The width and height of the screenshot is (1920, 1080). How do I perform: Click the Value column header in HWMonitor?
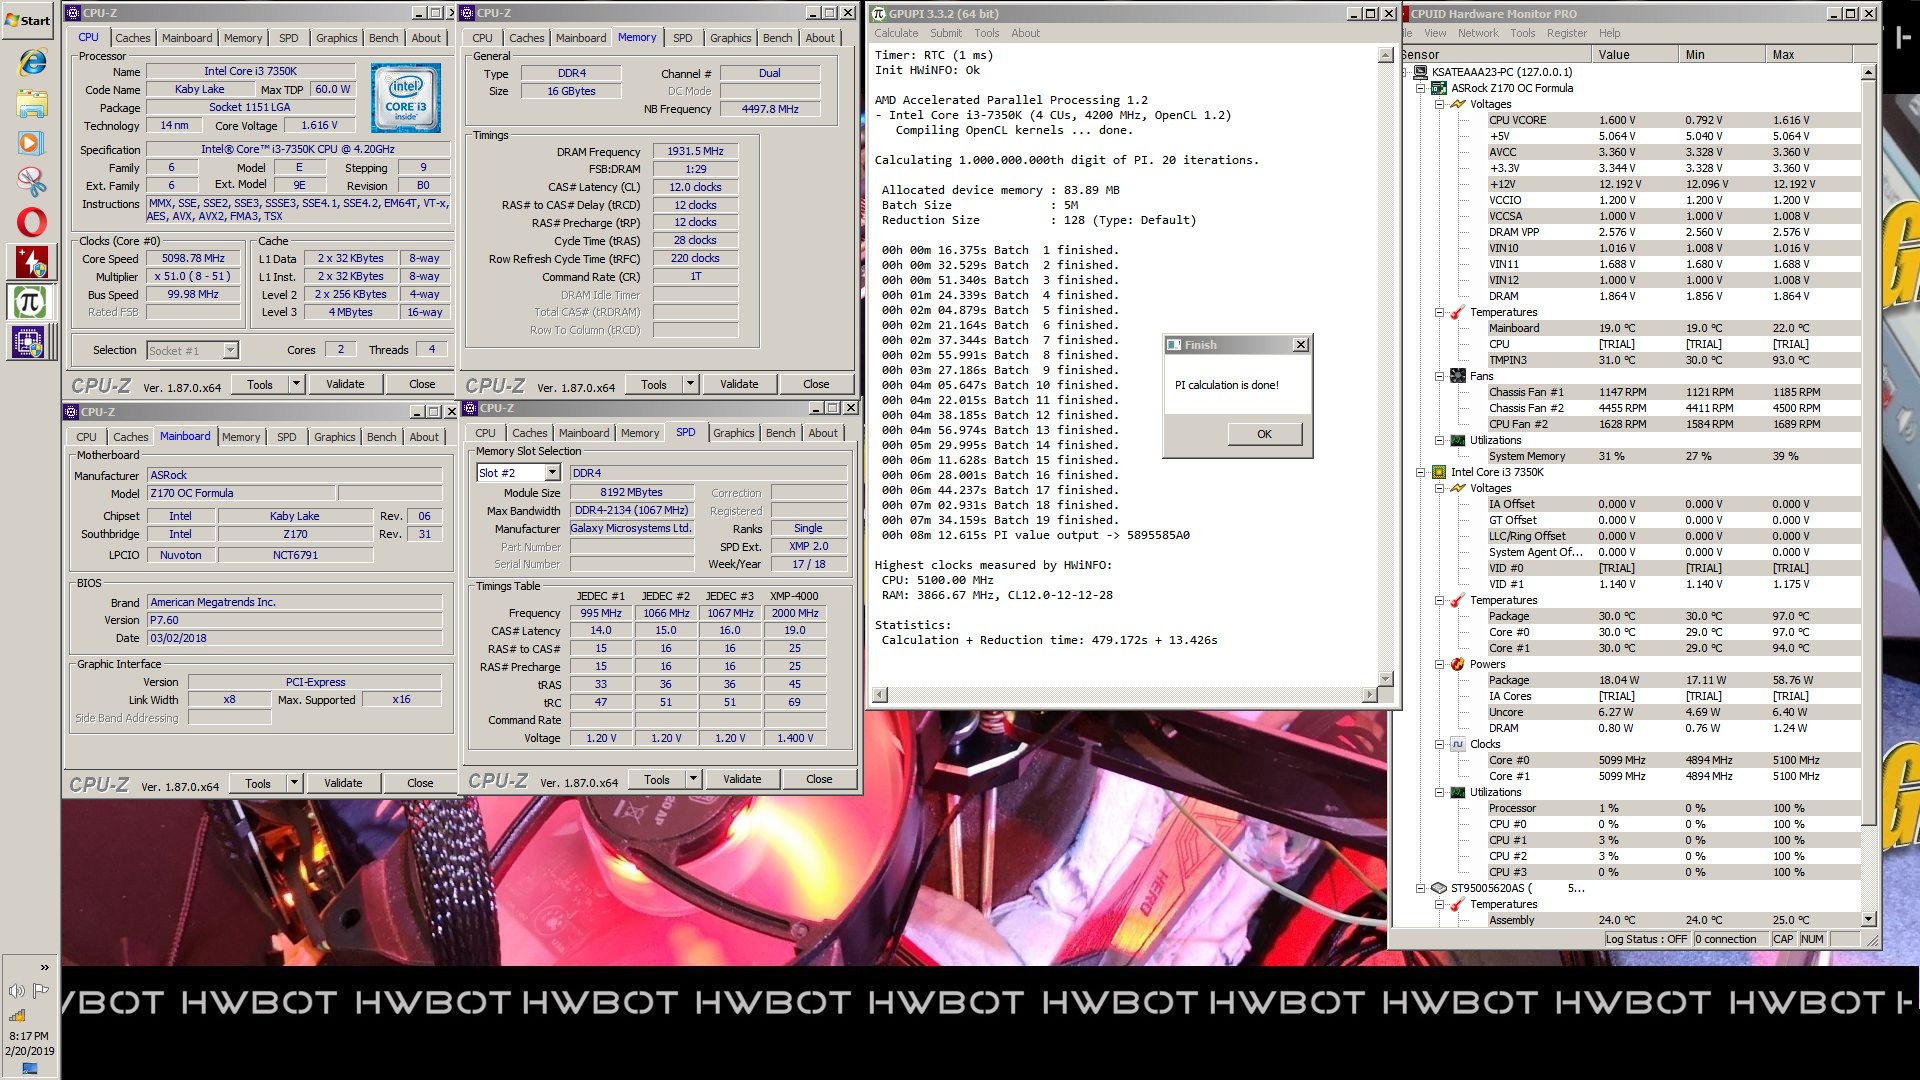point(1637,55)
